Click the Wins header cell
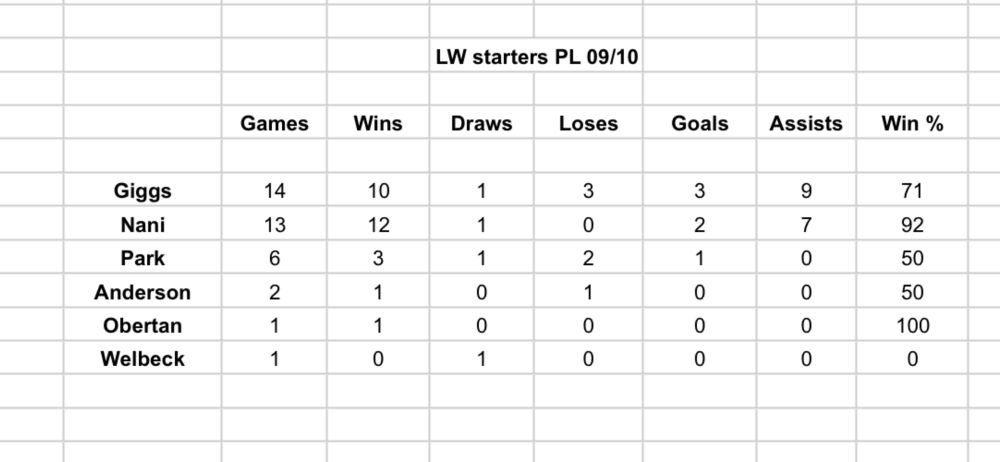 pyautogui.click(x=378, y=123)
